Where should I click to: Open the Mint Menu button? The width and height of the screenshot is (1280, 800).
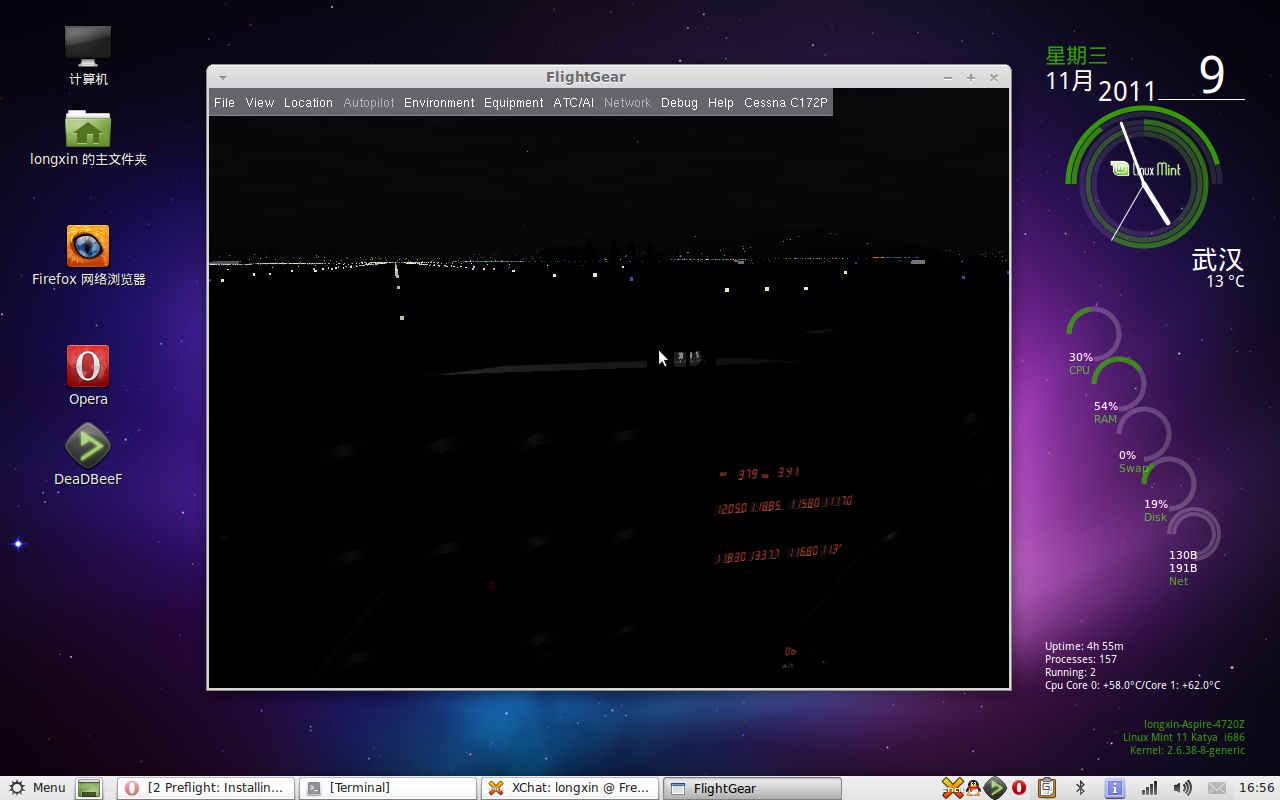(37, 788)
